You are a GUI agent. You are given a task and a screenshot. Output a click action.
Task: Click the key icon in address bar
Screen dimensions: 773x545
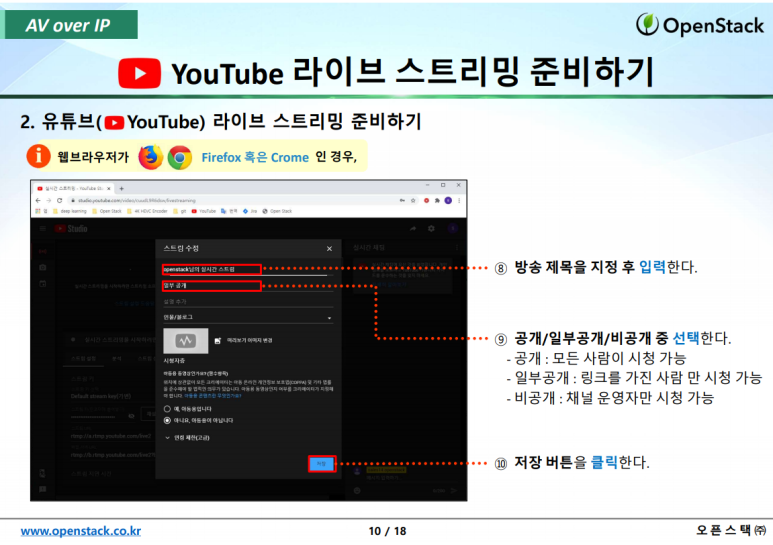(402, 201)
